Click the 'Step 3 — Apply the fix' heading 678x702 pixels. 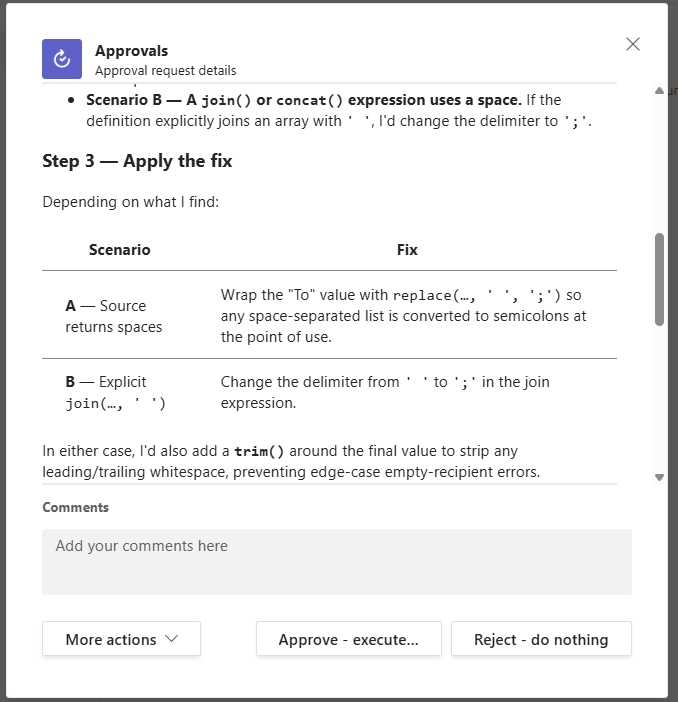click(137, 161)
